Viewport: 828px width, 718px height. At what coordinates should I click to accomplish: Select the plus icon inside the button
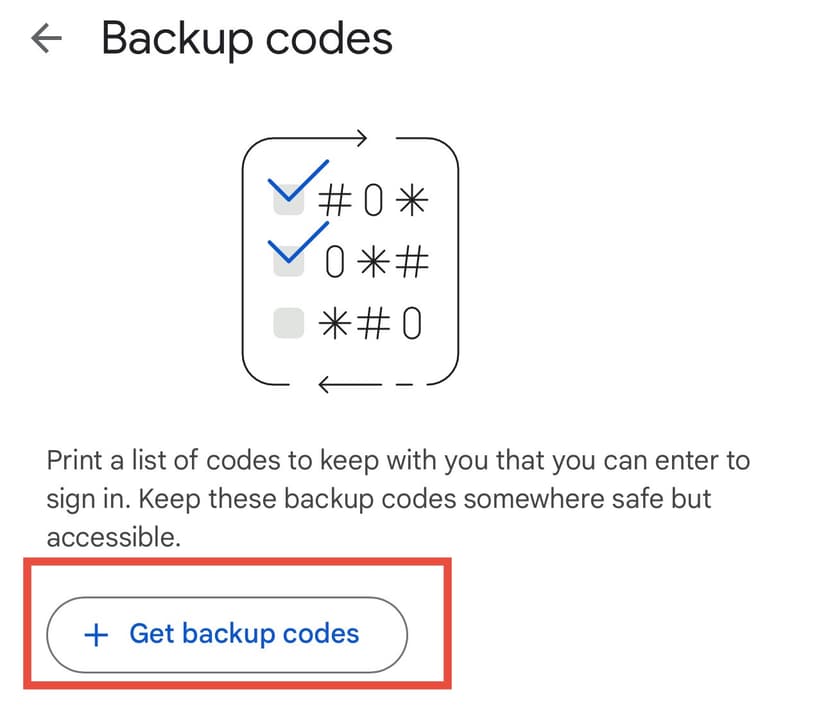pyautogui.click(x=97, y=634)
